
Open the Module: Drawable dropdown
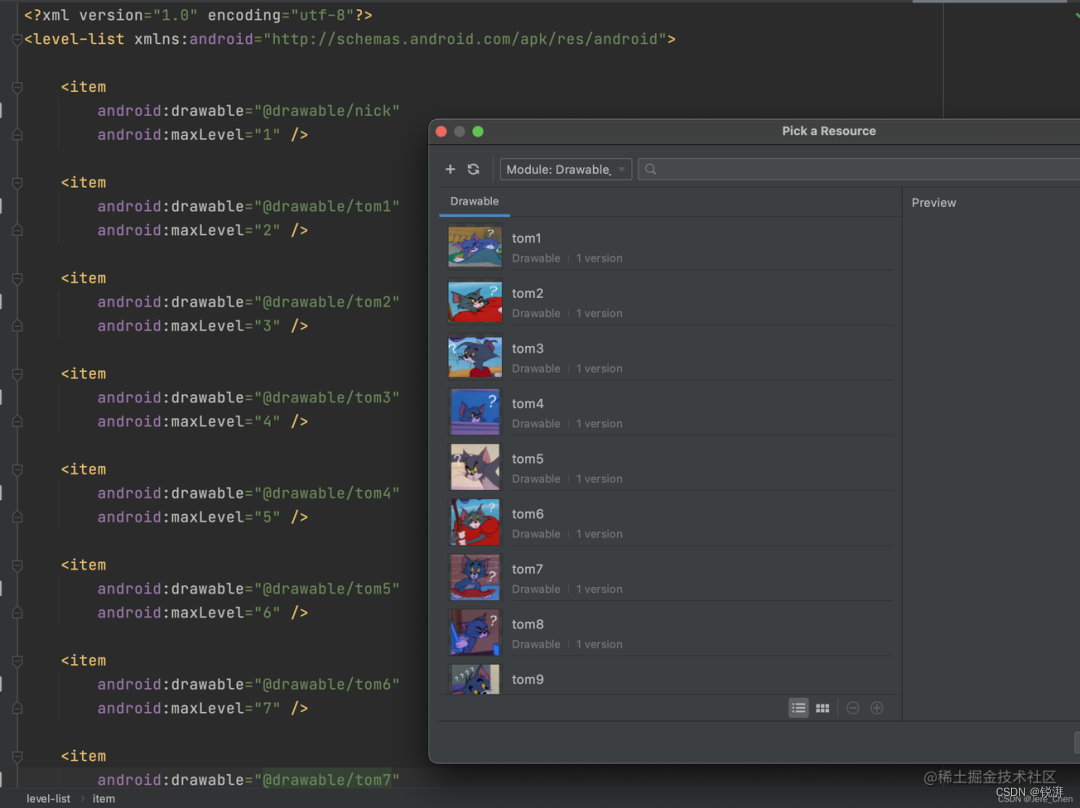(x=565, y=169)
